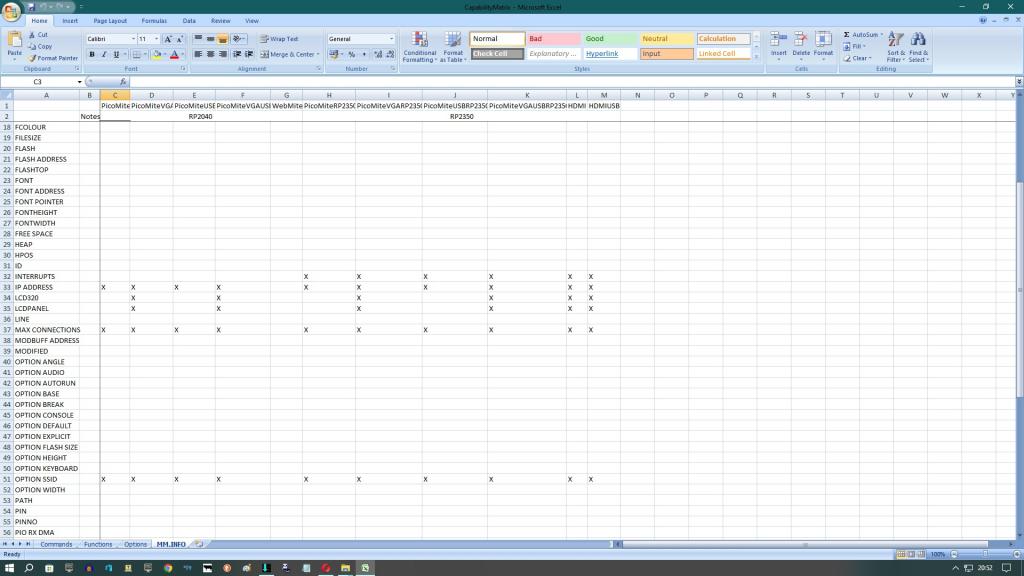The height and width of the screenshot is (576, 1024).
Task: Click the Insert Function fx icon
Action: (x=123, y=82)
